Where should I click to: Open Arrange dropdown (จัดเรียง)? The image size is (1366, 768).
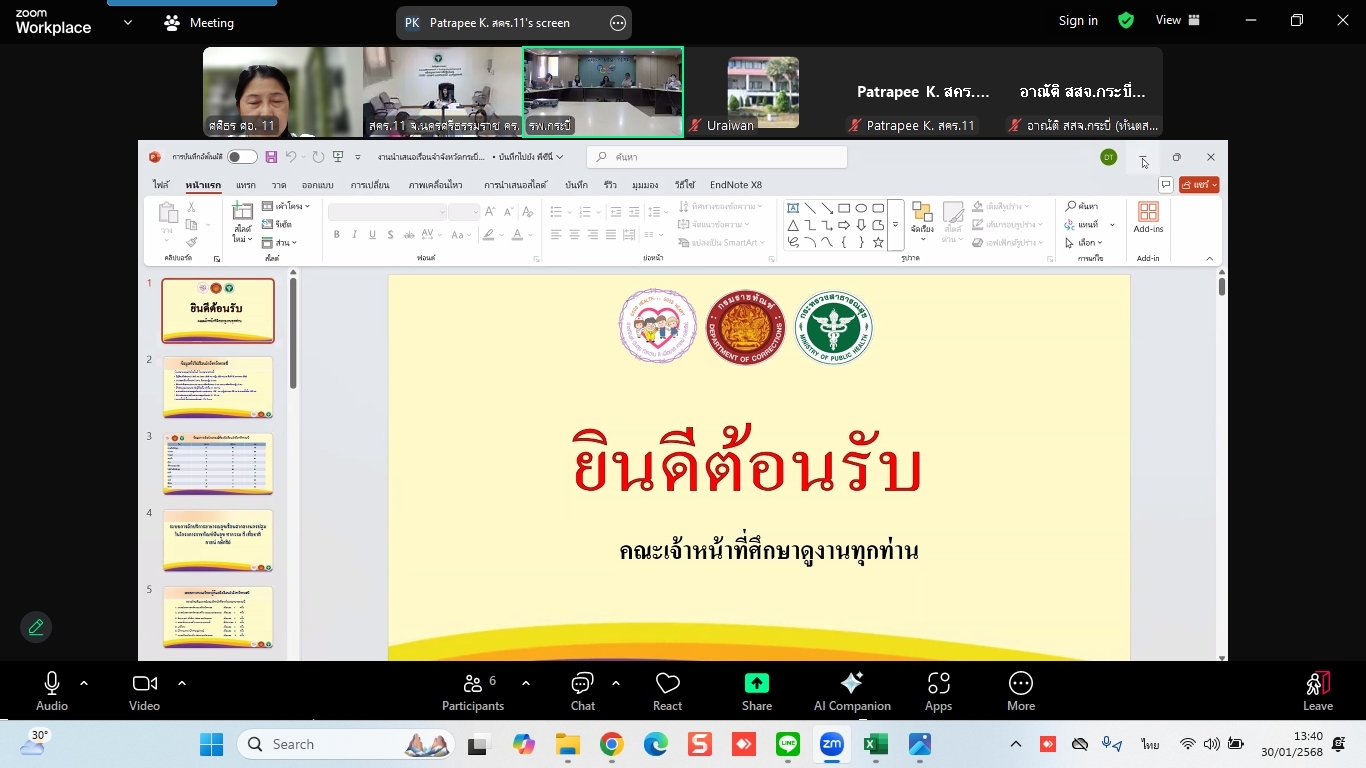[x=922, y=221]
